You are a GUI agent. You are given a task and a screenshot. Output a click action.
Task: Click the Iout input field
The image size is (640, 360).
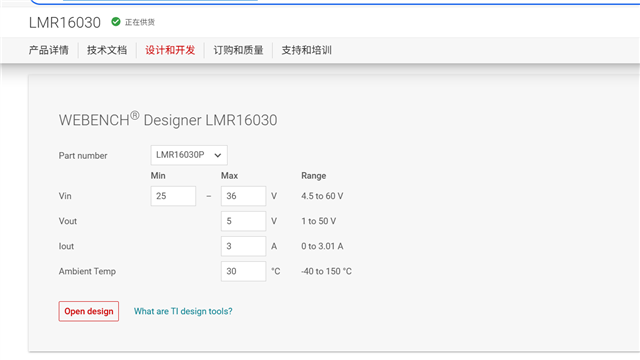tap(244, 246)
